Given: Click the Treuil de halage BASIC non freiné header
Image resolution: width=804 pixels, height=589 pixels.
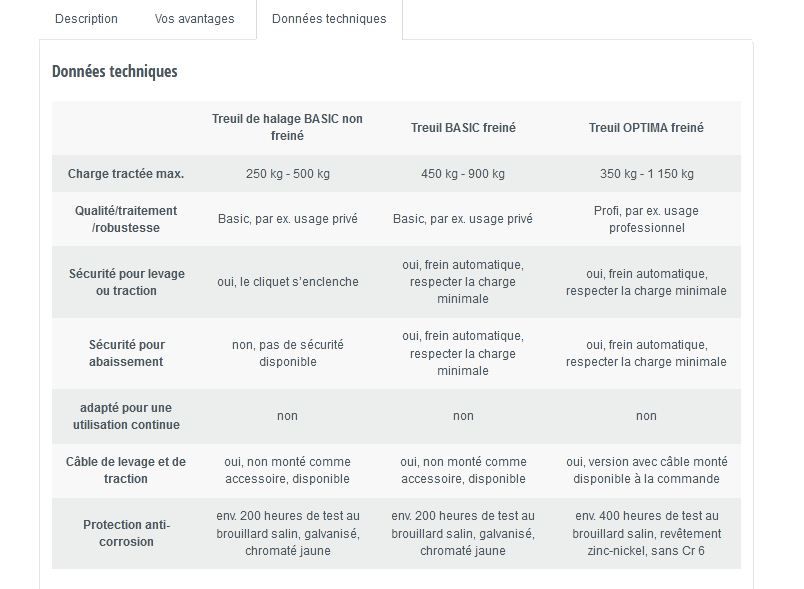Looking at the screenshot, I should 287,127.
